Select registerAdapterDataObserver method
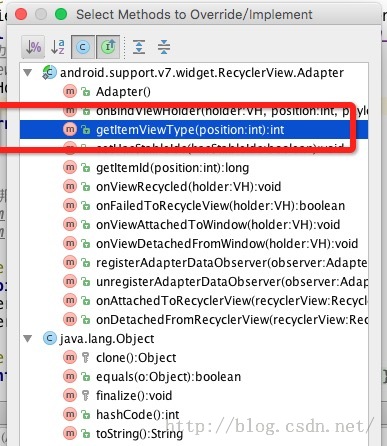This screenshot has height=446, width=387. point(194,262)
